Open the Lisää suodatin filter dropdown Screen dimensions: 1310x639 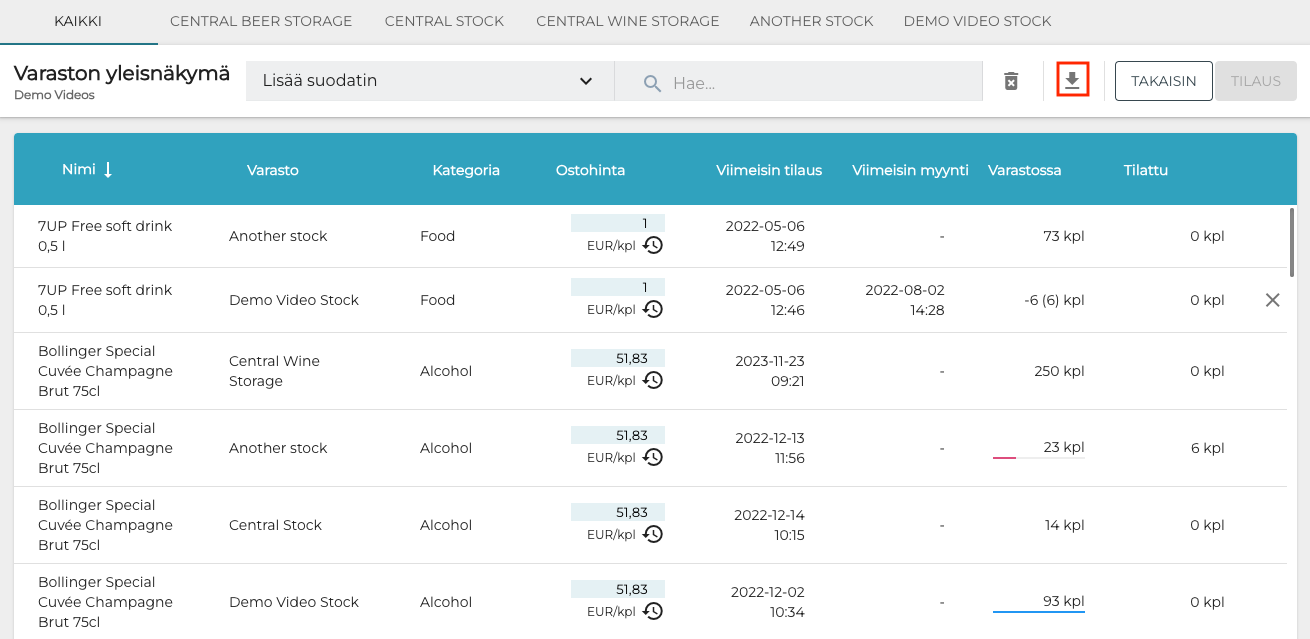[x=429, y=81]
